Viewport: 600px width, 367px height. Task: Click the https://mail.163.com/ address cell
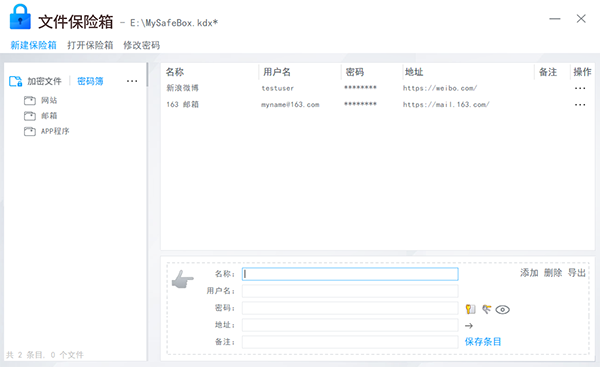tap(446, 105)
